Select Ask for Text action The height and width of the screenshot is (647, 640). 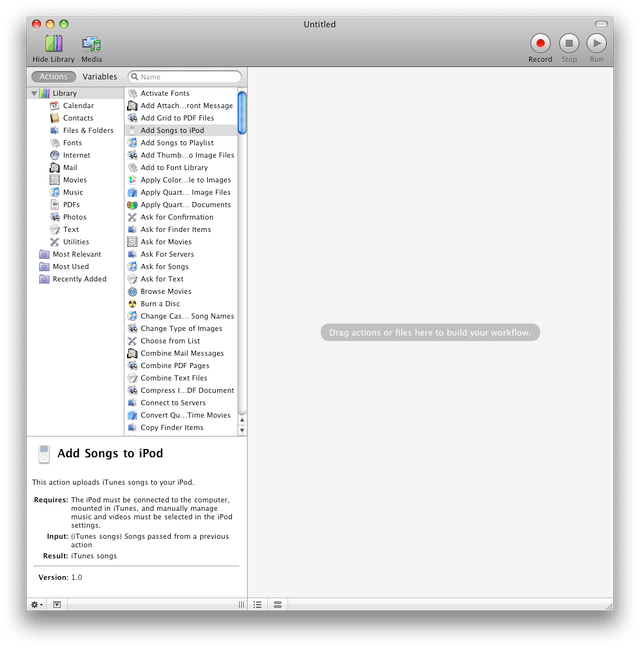tap(181, 279)
